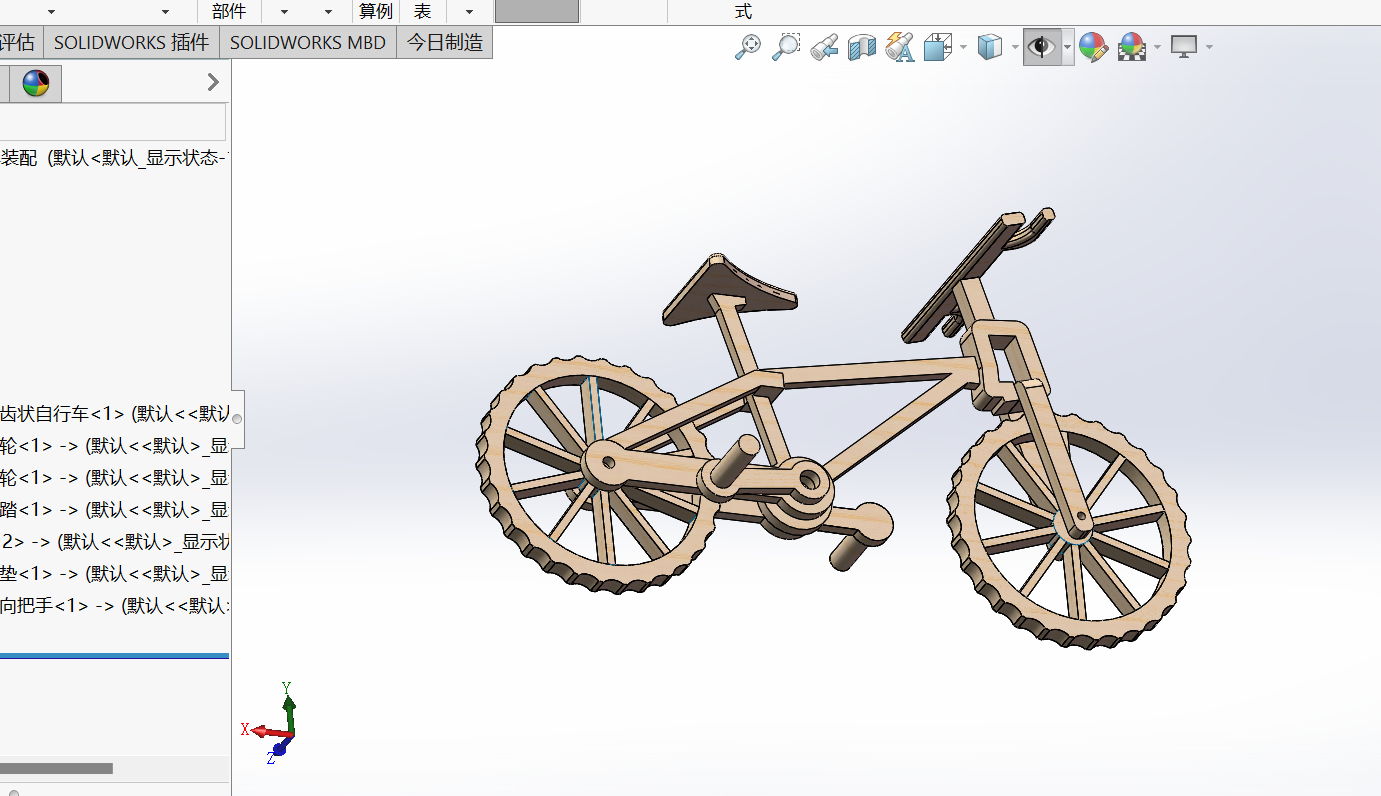The width and height of the screenshot is (1381, 796).
Task: Open the View Settings monitor dropdown arrow
Action: click(x=1210, y=47)
